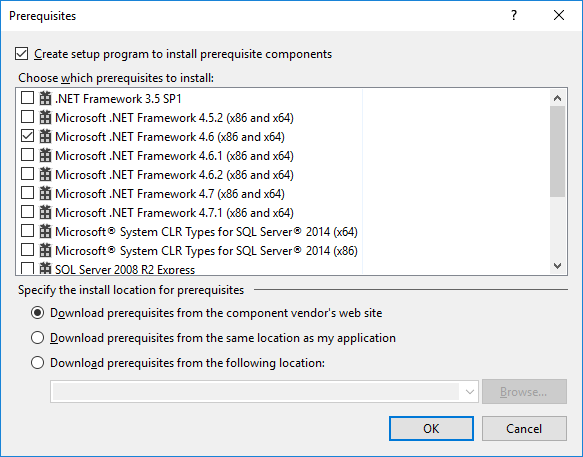
Task: Click package icon beside CLR Types 2014 (x86)
Action: click(x=45, y=250)
